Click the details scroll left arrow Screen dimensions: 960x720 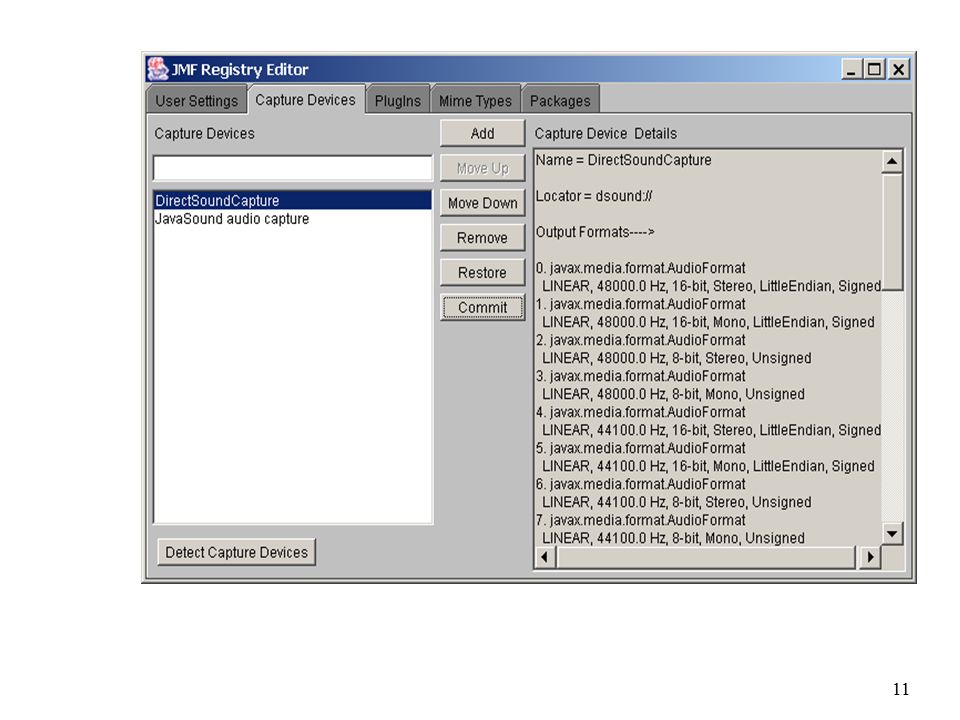pos(545,557)
